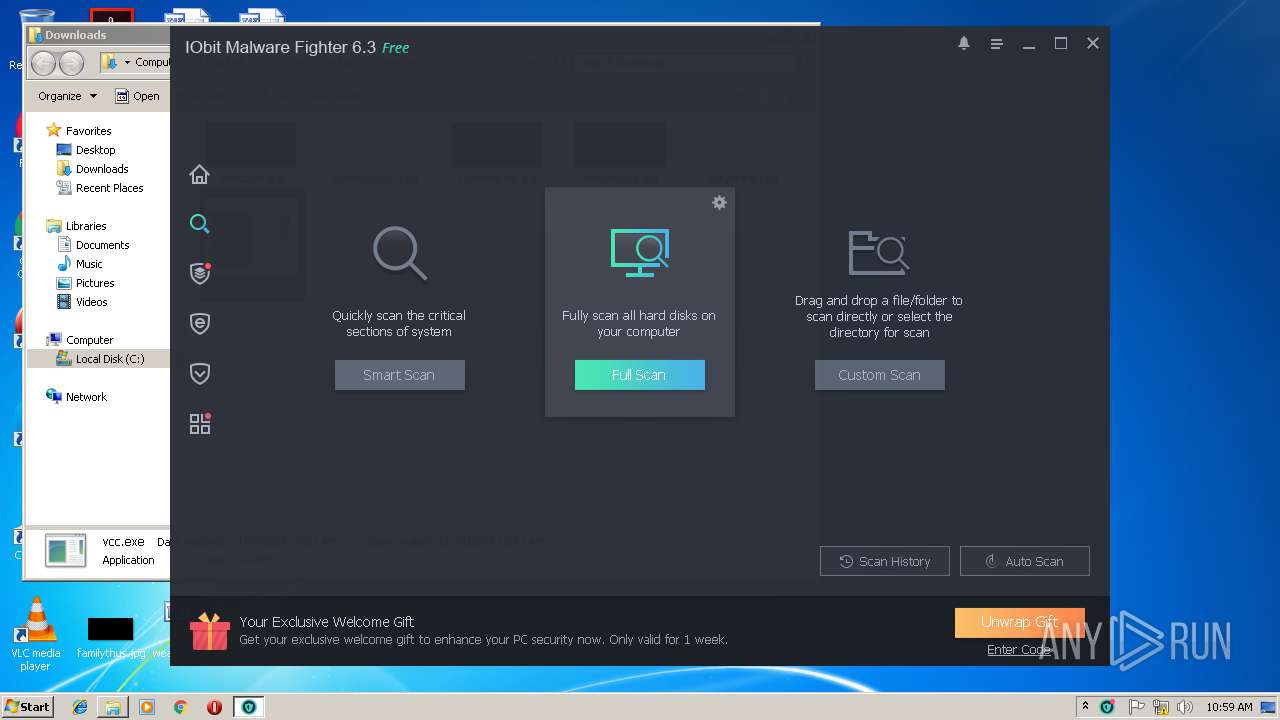The height and width of the screenshot is (720, 1280).
Task: Open Action Center flag in system tray
Action: pyautogui.click(x=1137, y=706)
